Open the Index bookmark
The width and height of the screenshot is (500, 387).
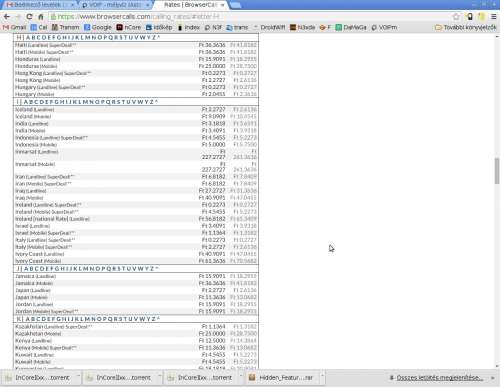[x=188, y=27]
